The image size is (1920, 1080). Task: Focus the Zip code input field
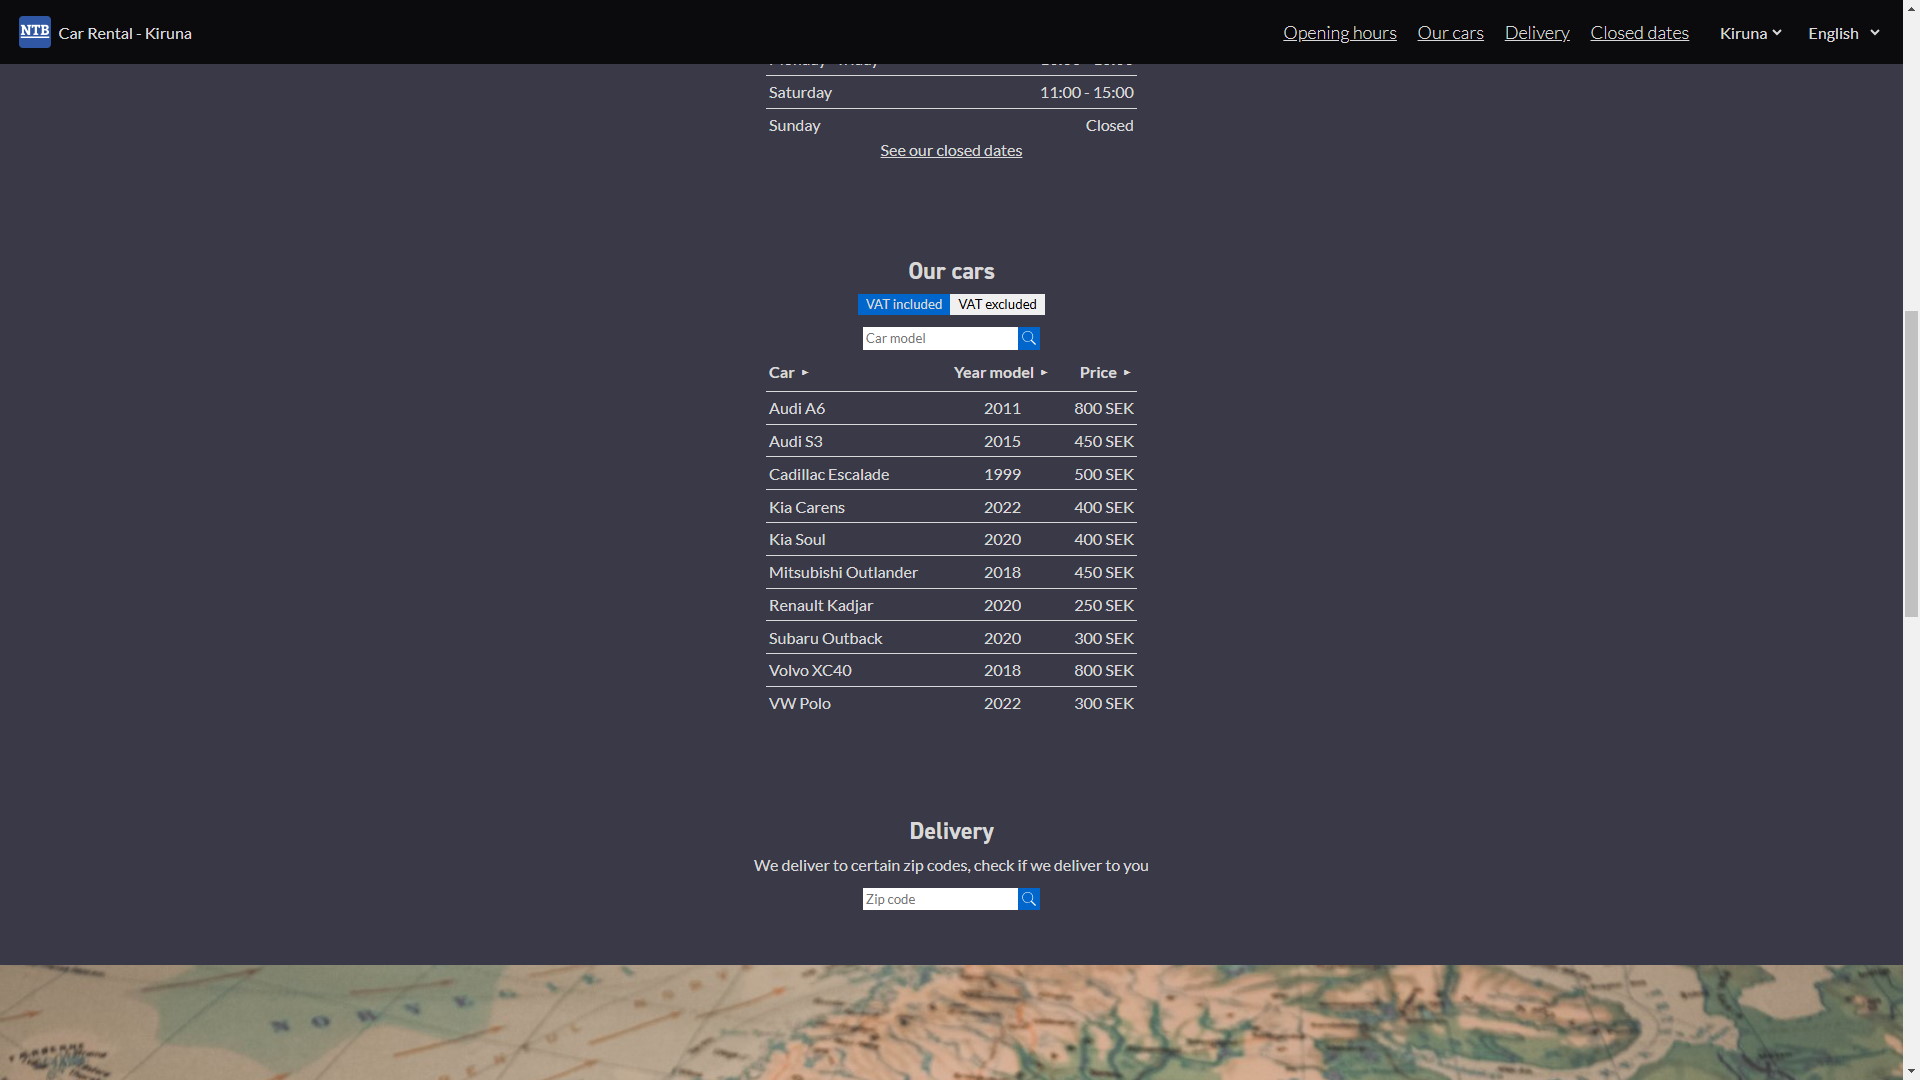[x=939, y=900]
